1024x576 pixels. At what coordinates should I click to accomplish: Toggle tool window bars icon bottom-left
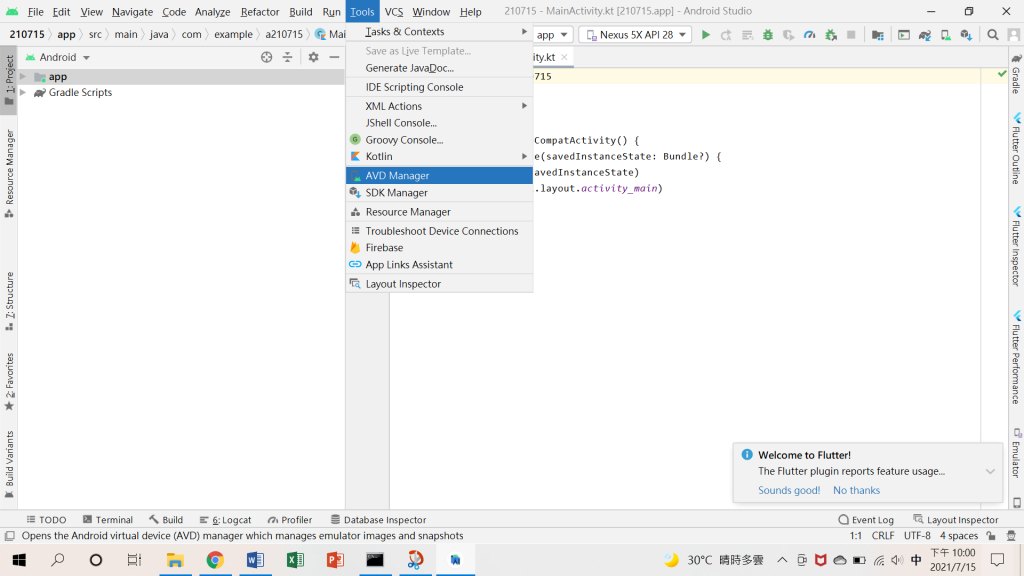10,536
